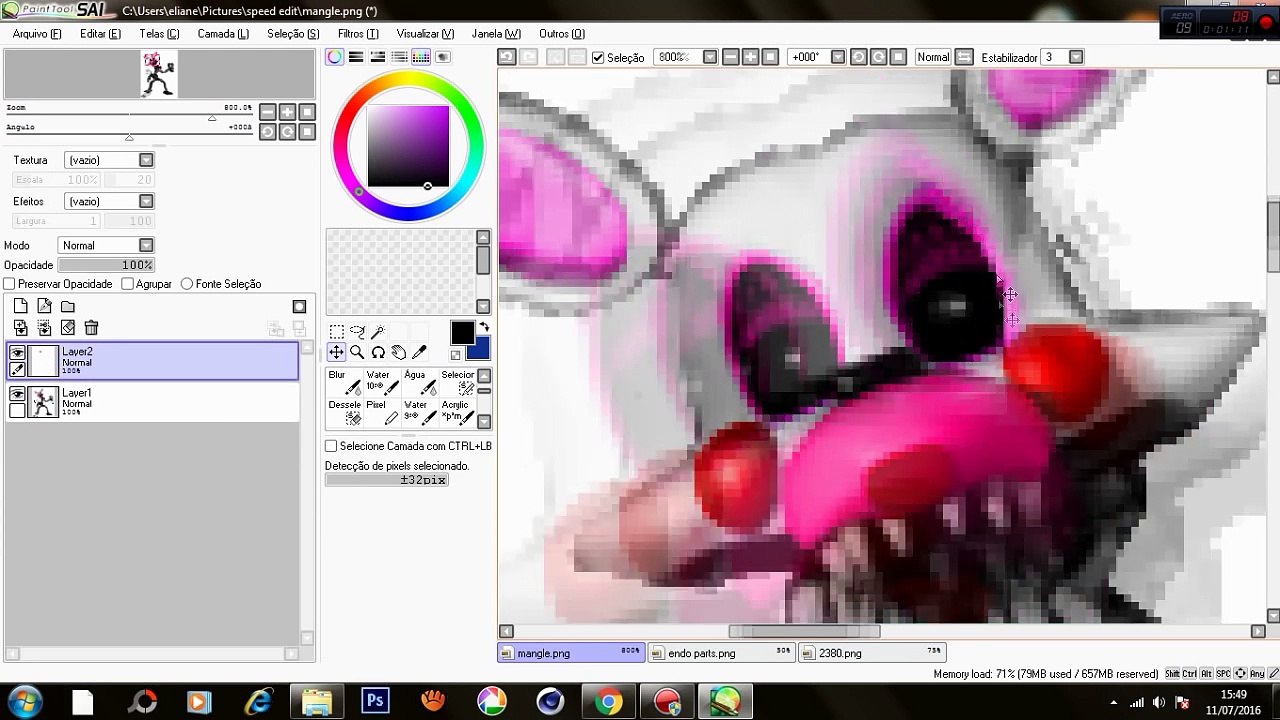This screenshot has height=720, width=1280.
Task: Show the color wheel panel
Action: coord(335,57)
